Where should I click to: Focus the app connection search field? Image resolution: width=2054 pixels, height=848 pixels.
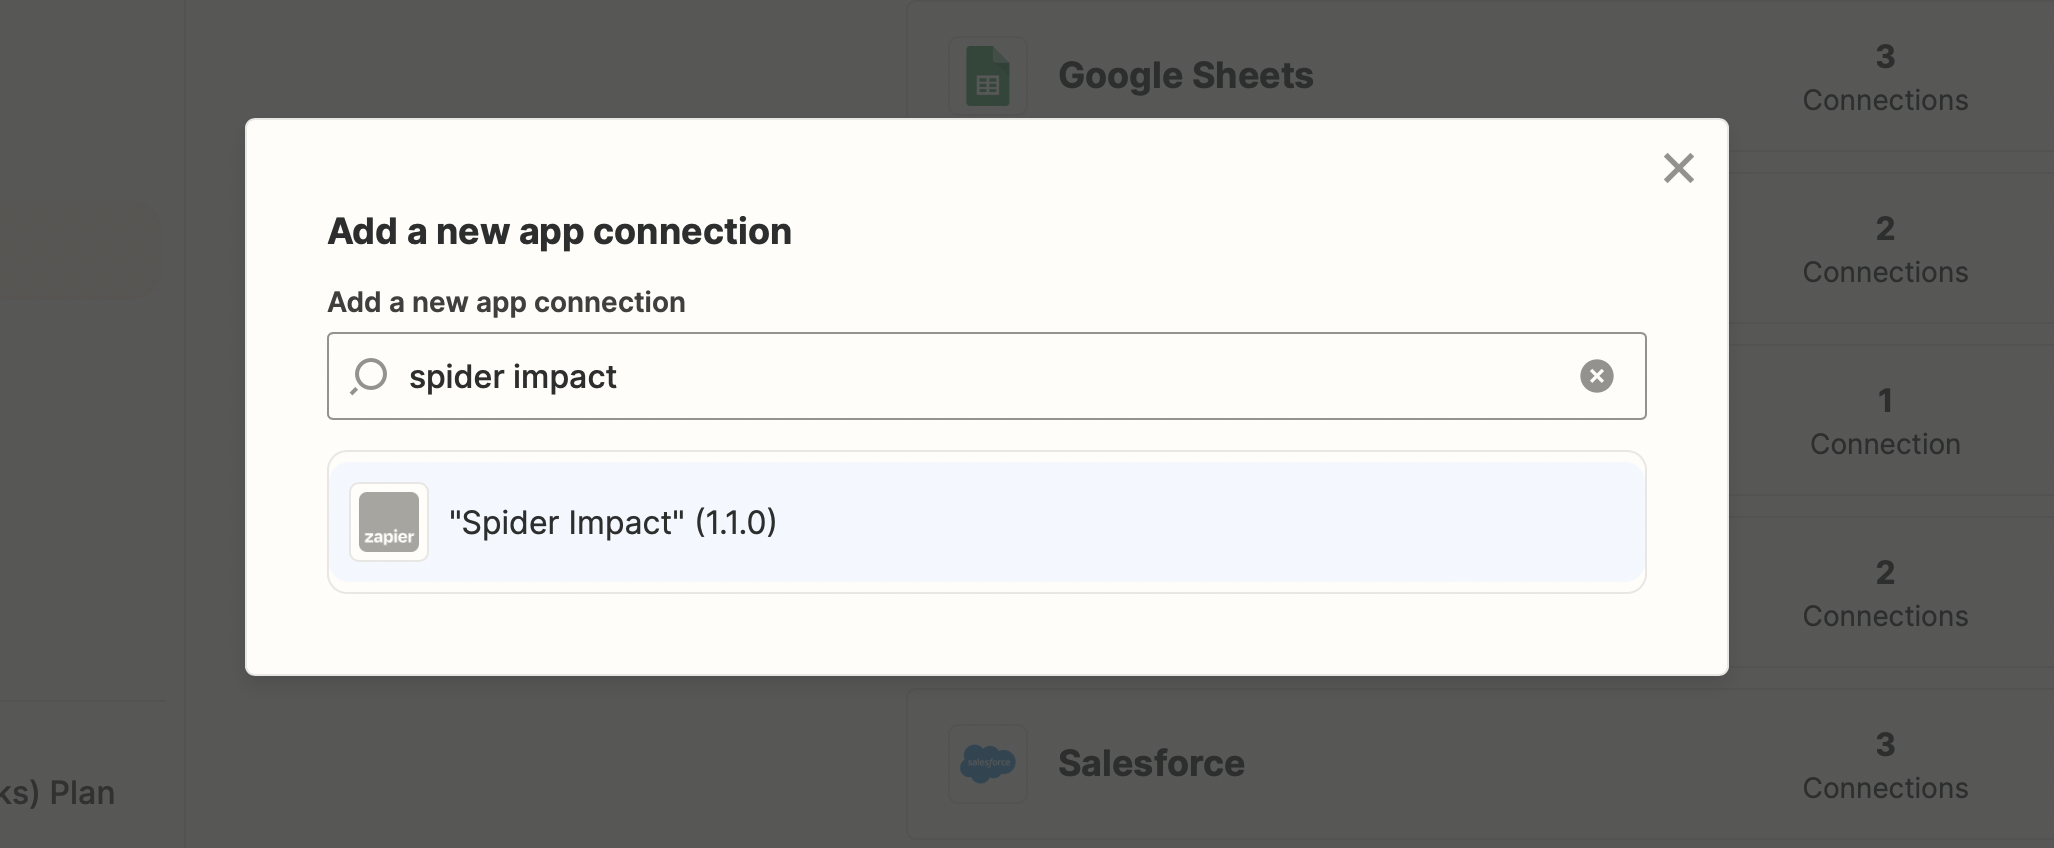click(986, 376)
